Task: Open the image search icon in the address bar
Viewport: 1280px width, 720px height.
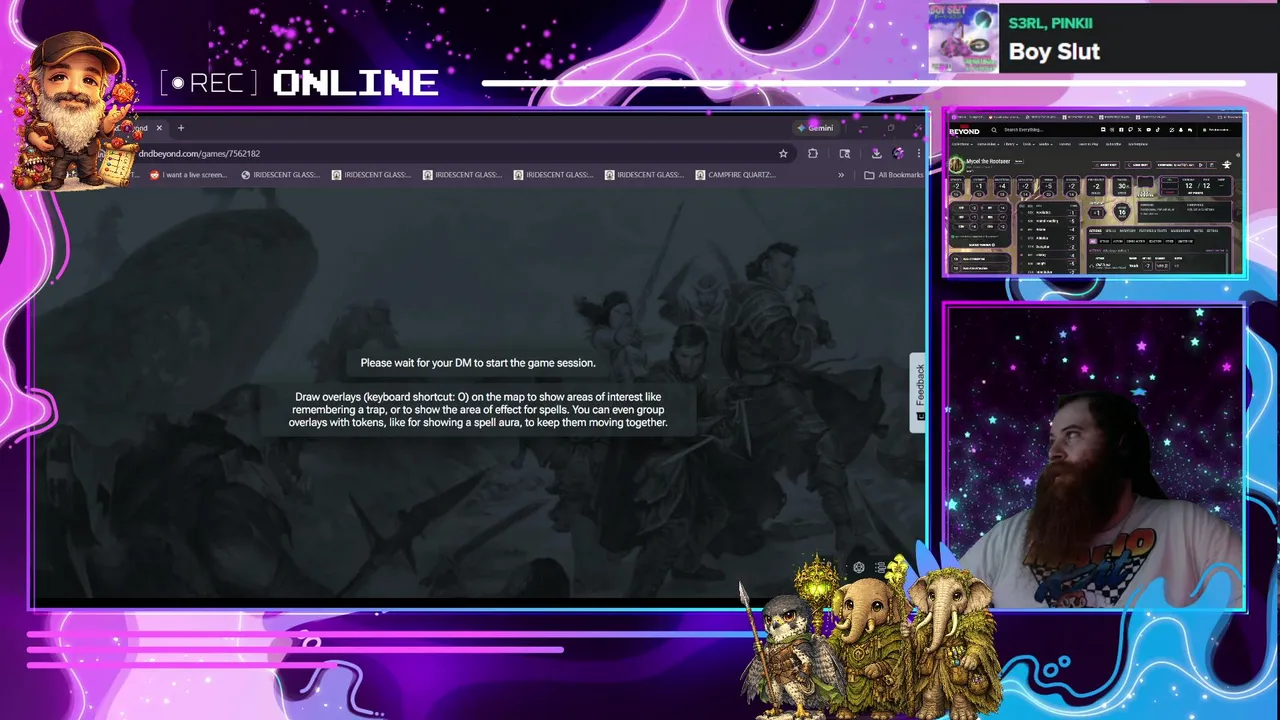Action: [x=845, y=153]
